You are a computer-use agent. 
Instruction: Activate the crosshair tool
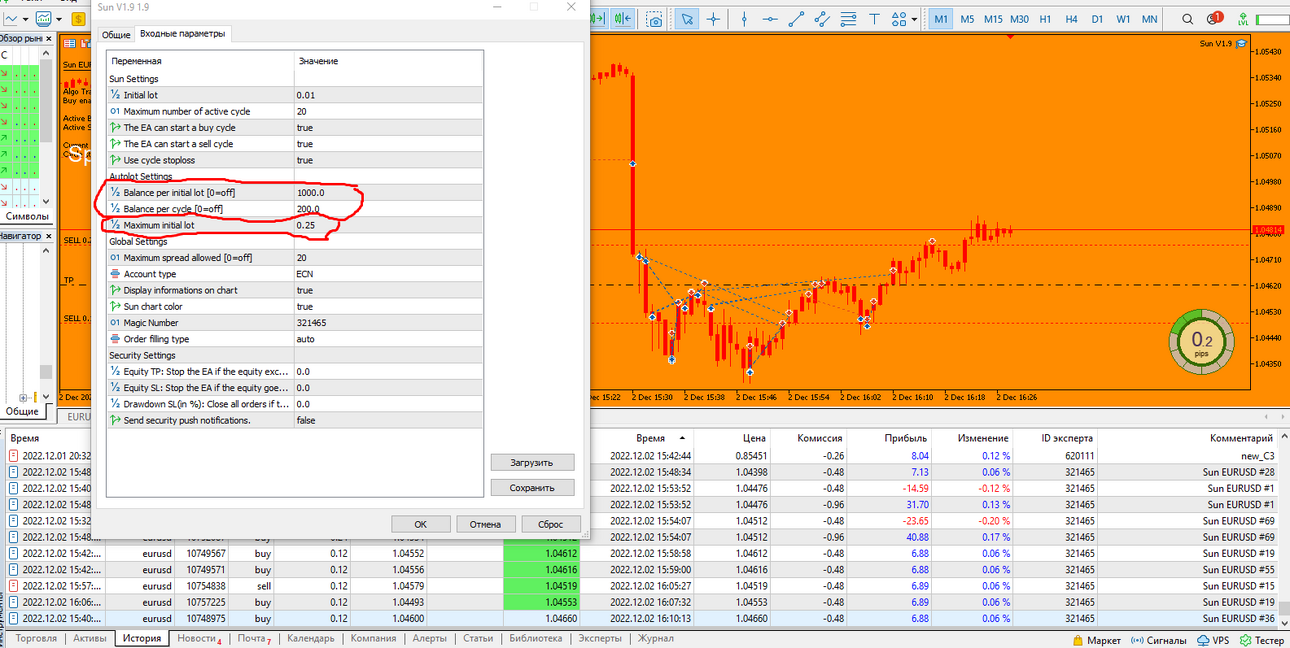(x=713, y=19)
